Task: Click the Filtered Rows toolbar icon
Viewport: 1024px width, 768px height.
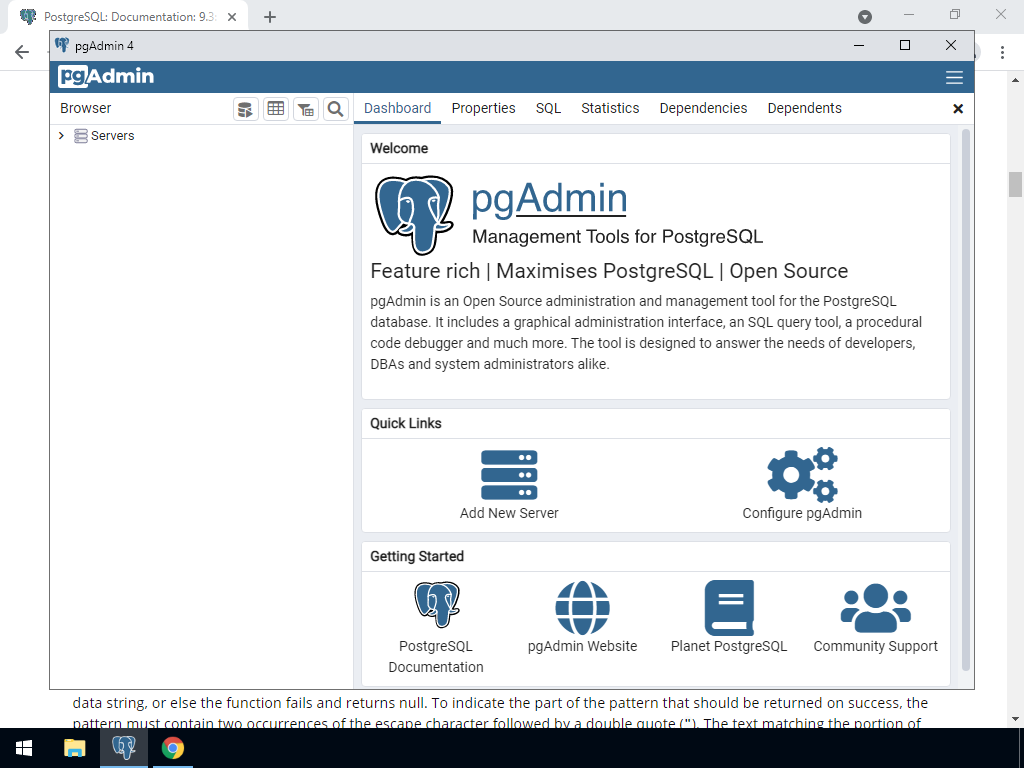Action: coord(306,109)
